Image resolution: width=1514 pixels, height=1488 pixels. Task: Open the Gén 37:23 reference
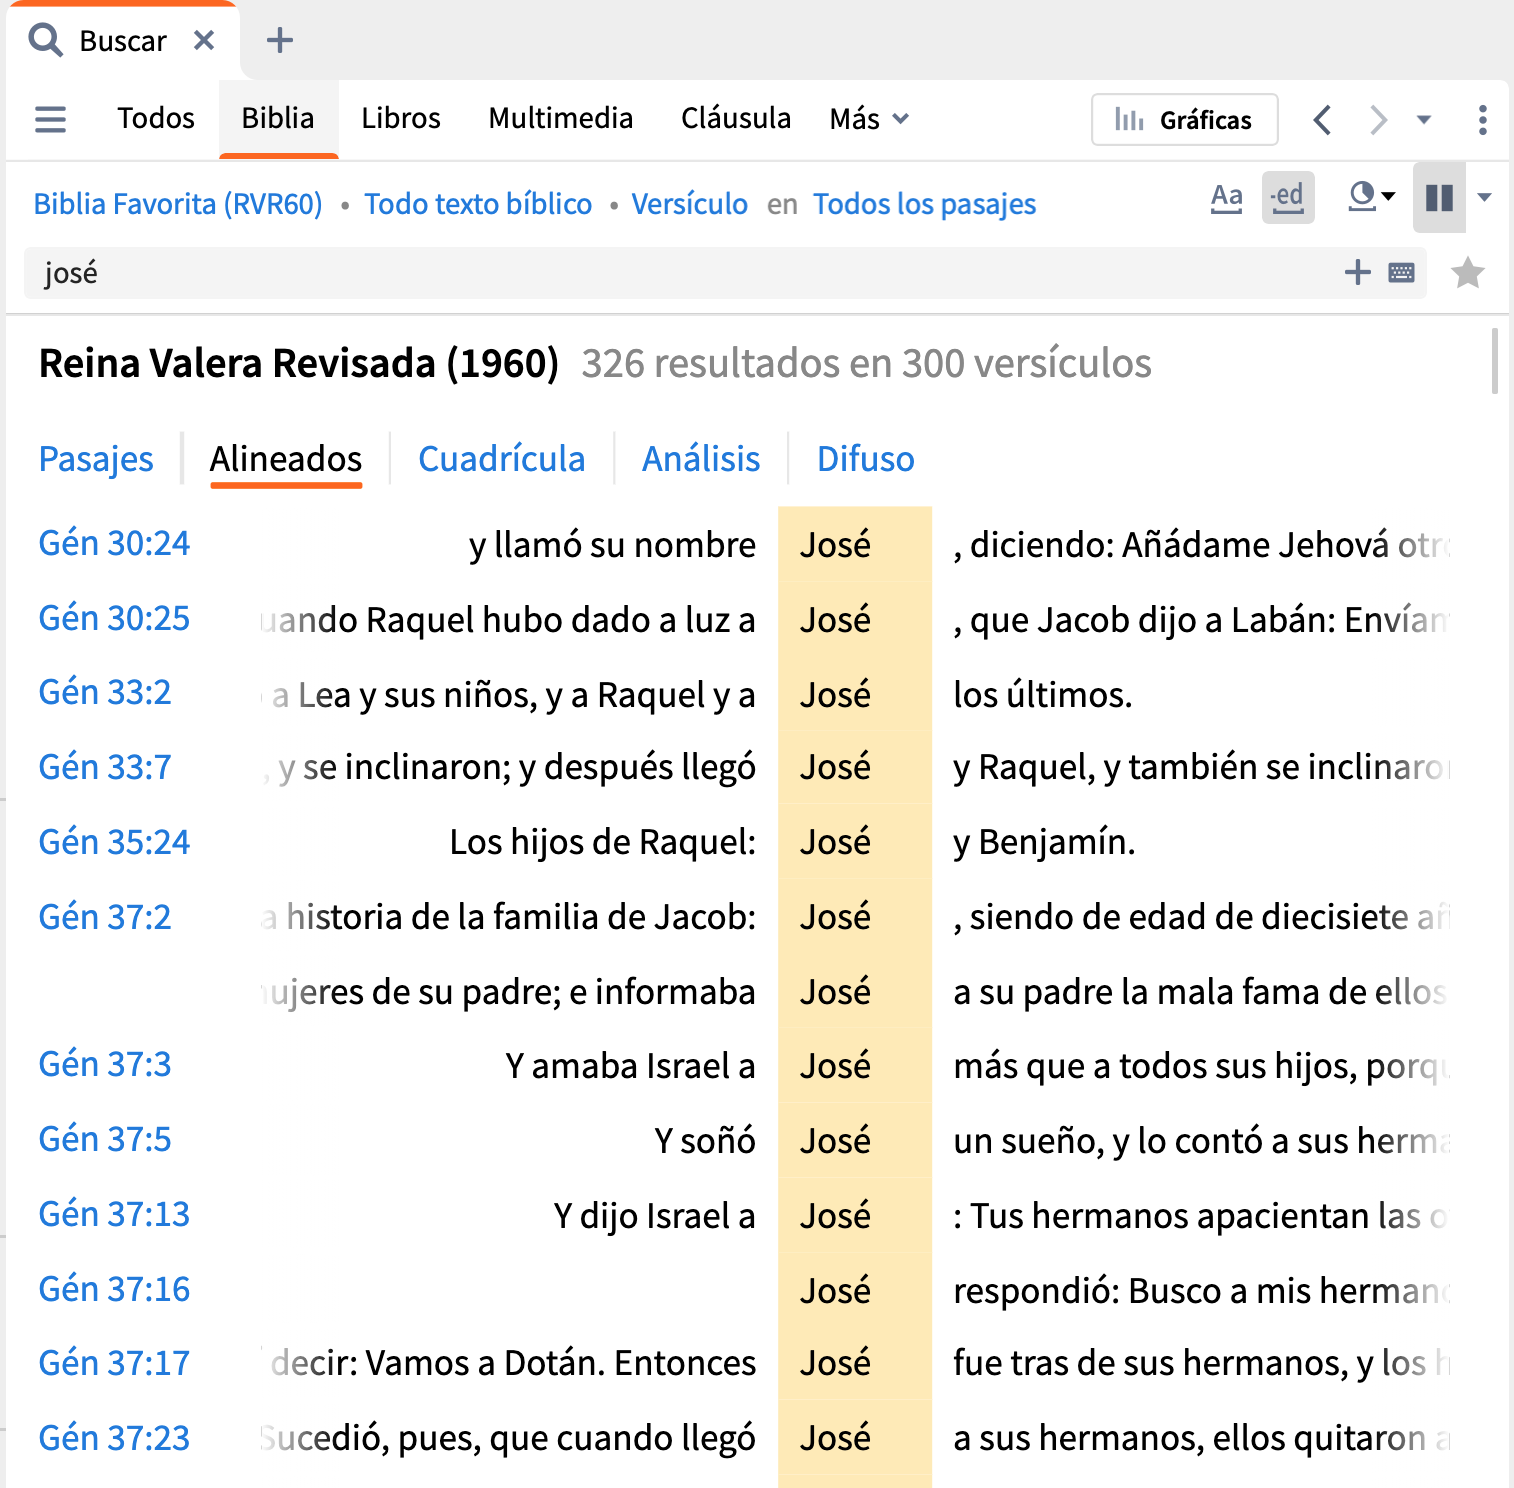pyautogui.click(x=114, y=1438)
